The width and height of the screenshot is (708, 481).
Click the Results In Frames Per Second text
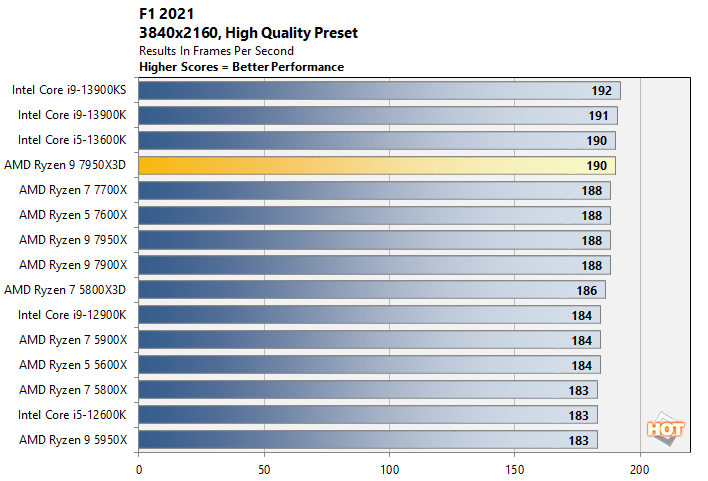point(216,51)
